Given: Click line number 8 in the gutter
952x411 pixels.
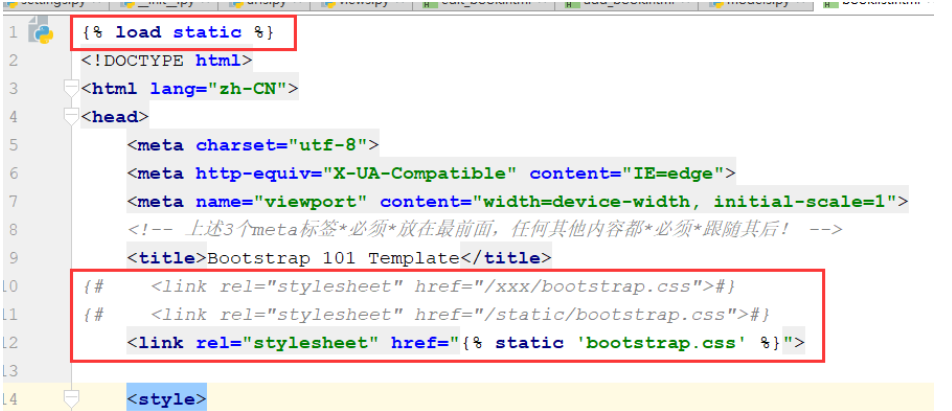Looking at the screenshot, I should [13, 230].
